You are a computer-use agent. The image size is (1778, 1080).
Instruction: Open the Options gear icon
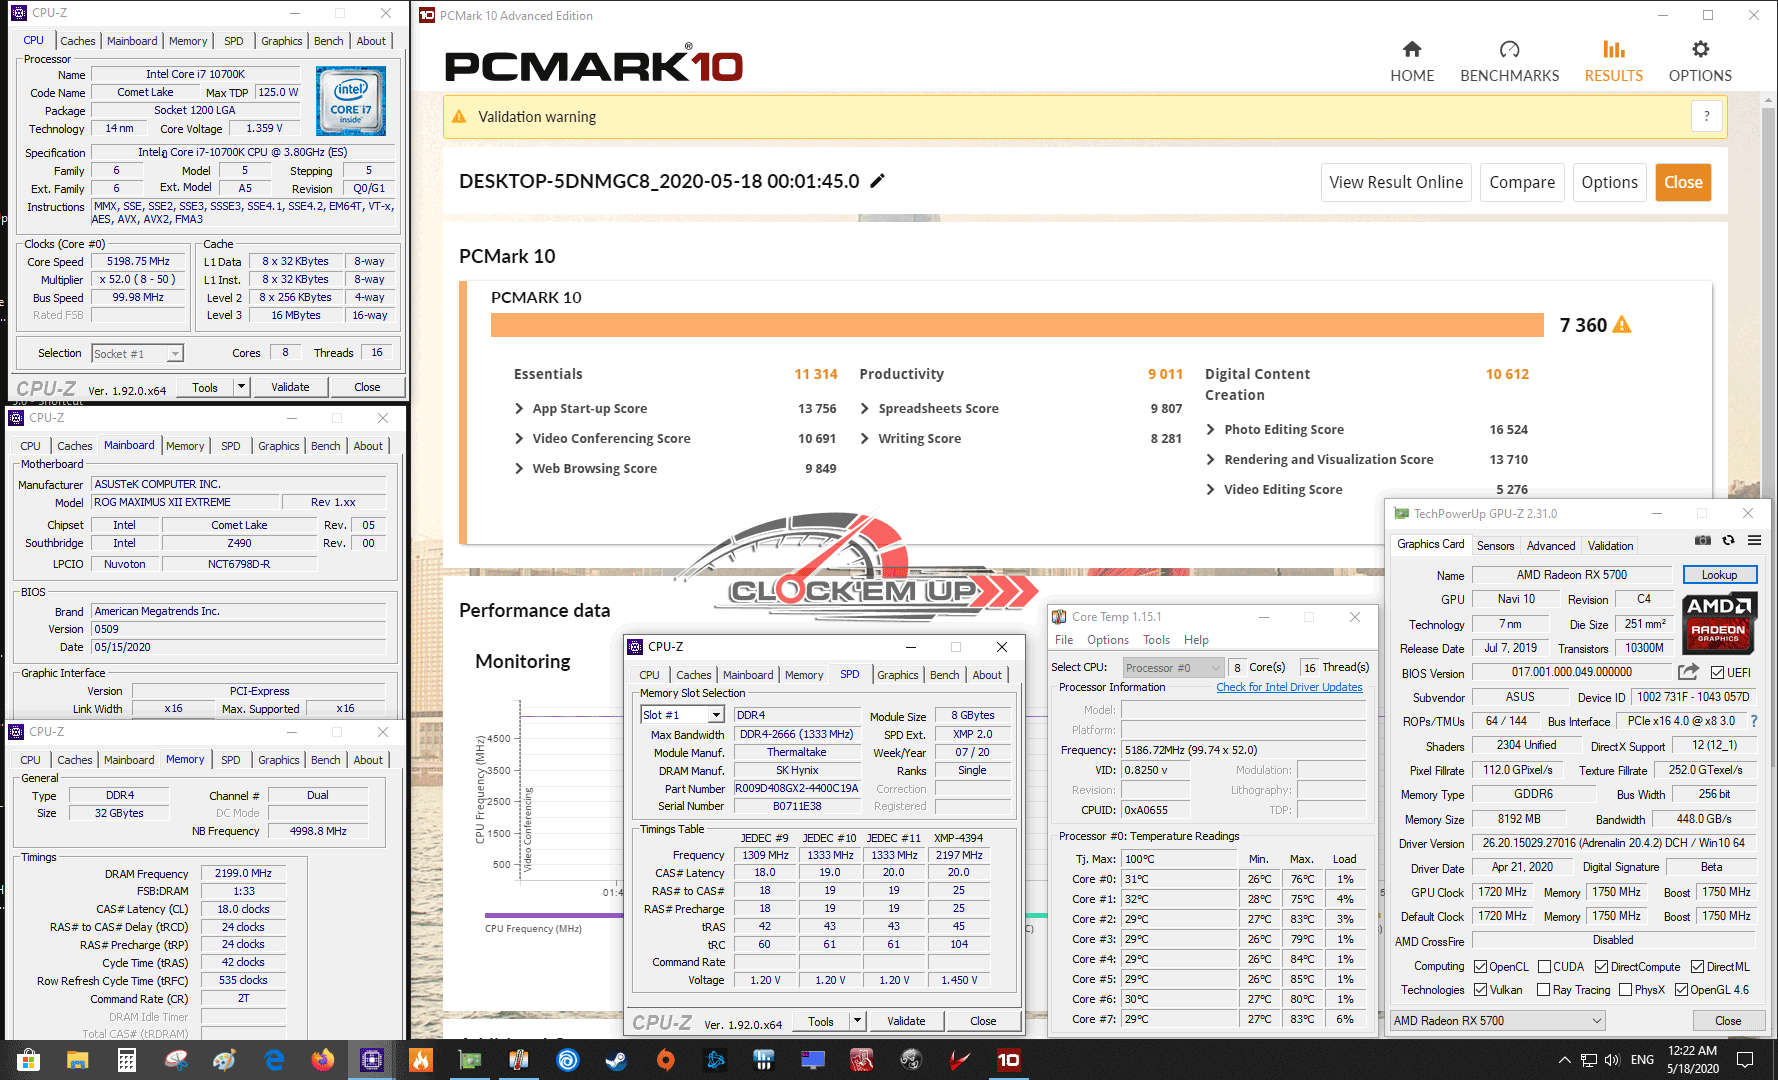[1700, 49]
